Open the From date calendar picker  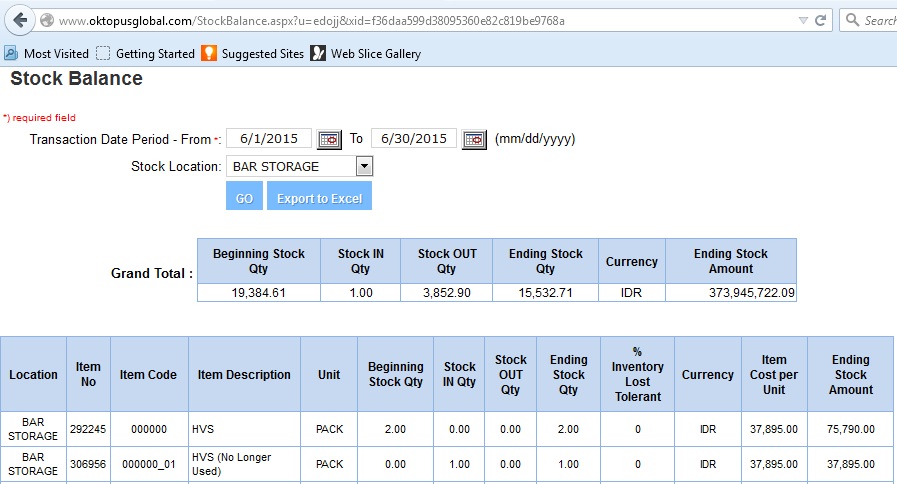(x=329, y=139)
